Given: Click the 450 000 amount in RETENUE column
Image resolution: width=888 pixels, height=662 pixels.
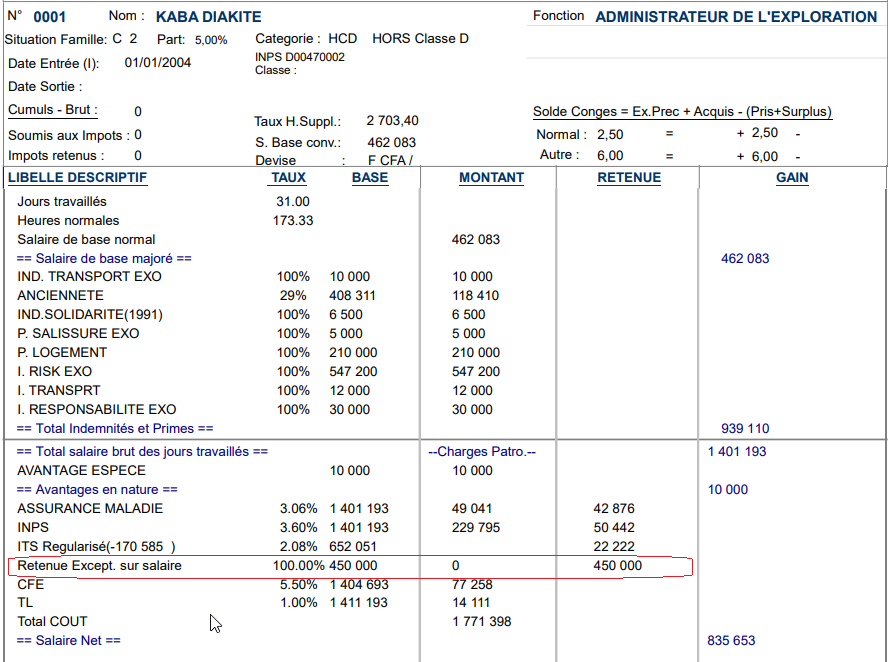Looking at the screenshot, I should pos(617,566).
